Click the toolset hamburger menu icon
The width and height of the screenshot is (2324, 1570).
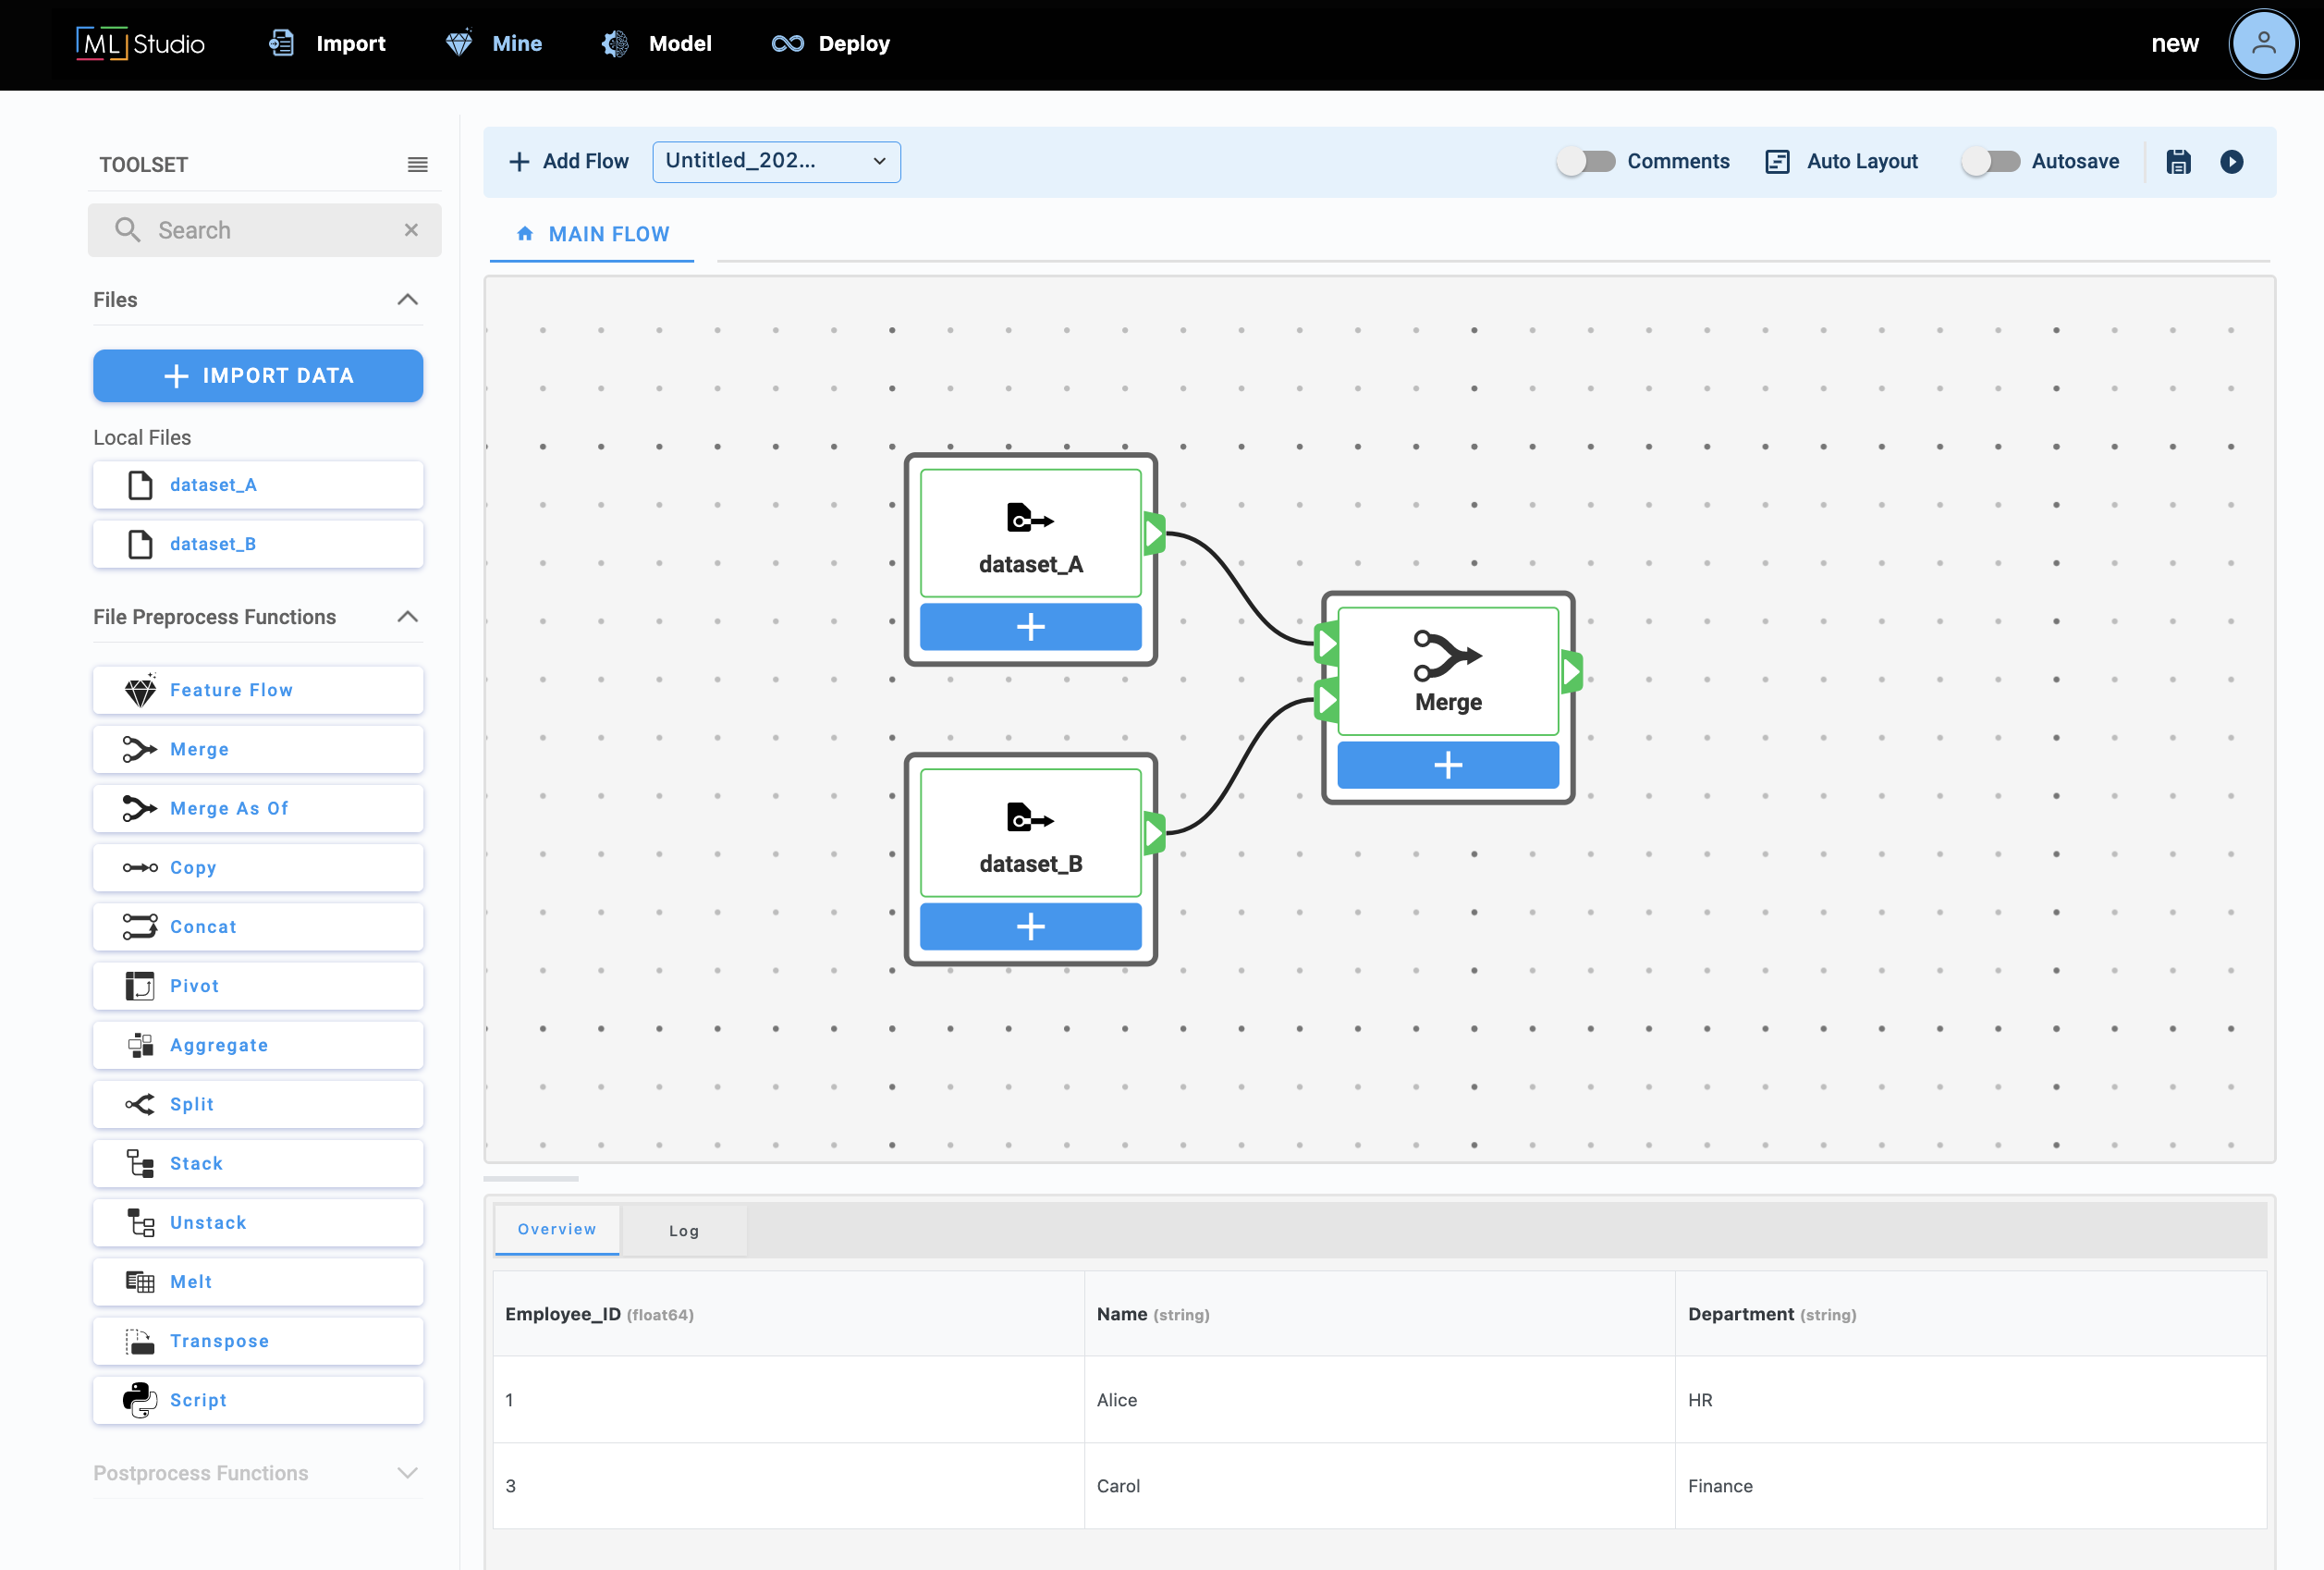417,164
